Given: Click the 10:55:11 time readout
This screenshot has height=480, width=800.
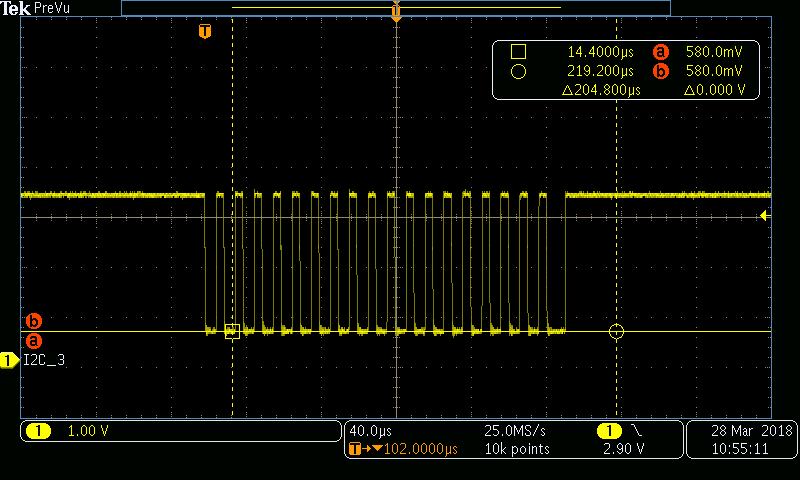Looking at the screenshot, I should click(x=740, y=449).
